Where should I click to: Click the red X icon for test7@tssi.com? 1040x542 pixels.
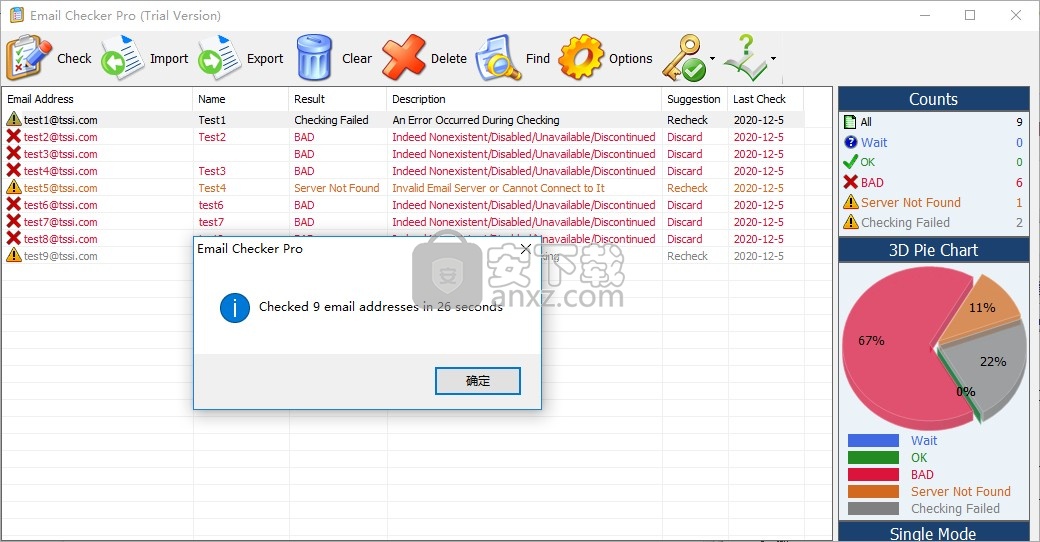(x=14, y=222)
